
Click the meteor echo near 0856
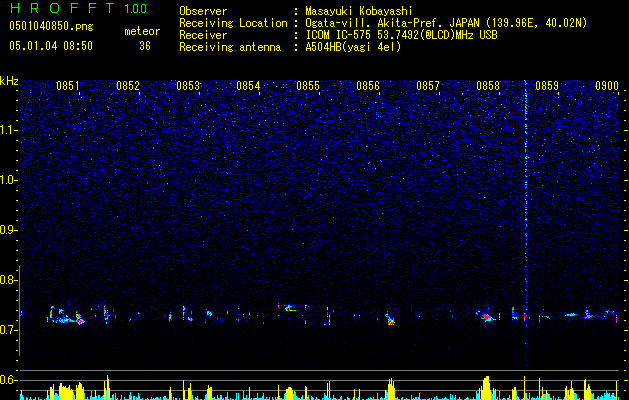390,319
